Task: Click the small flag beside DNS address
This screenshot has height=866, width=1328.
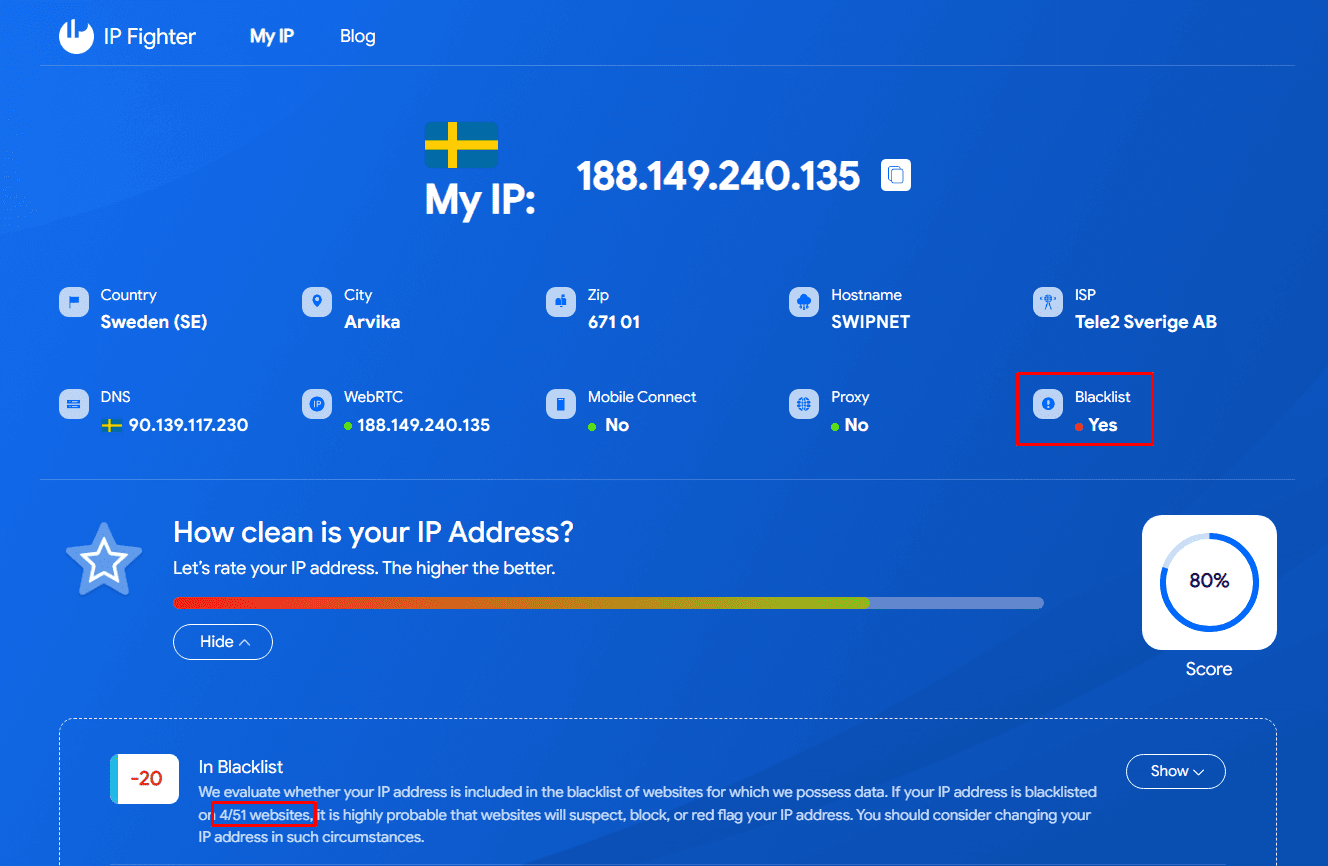Action: 112,425
